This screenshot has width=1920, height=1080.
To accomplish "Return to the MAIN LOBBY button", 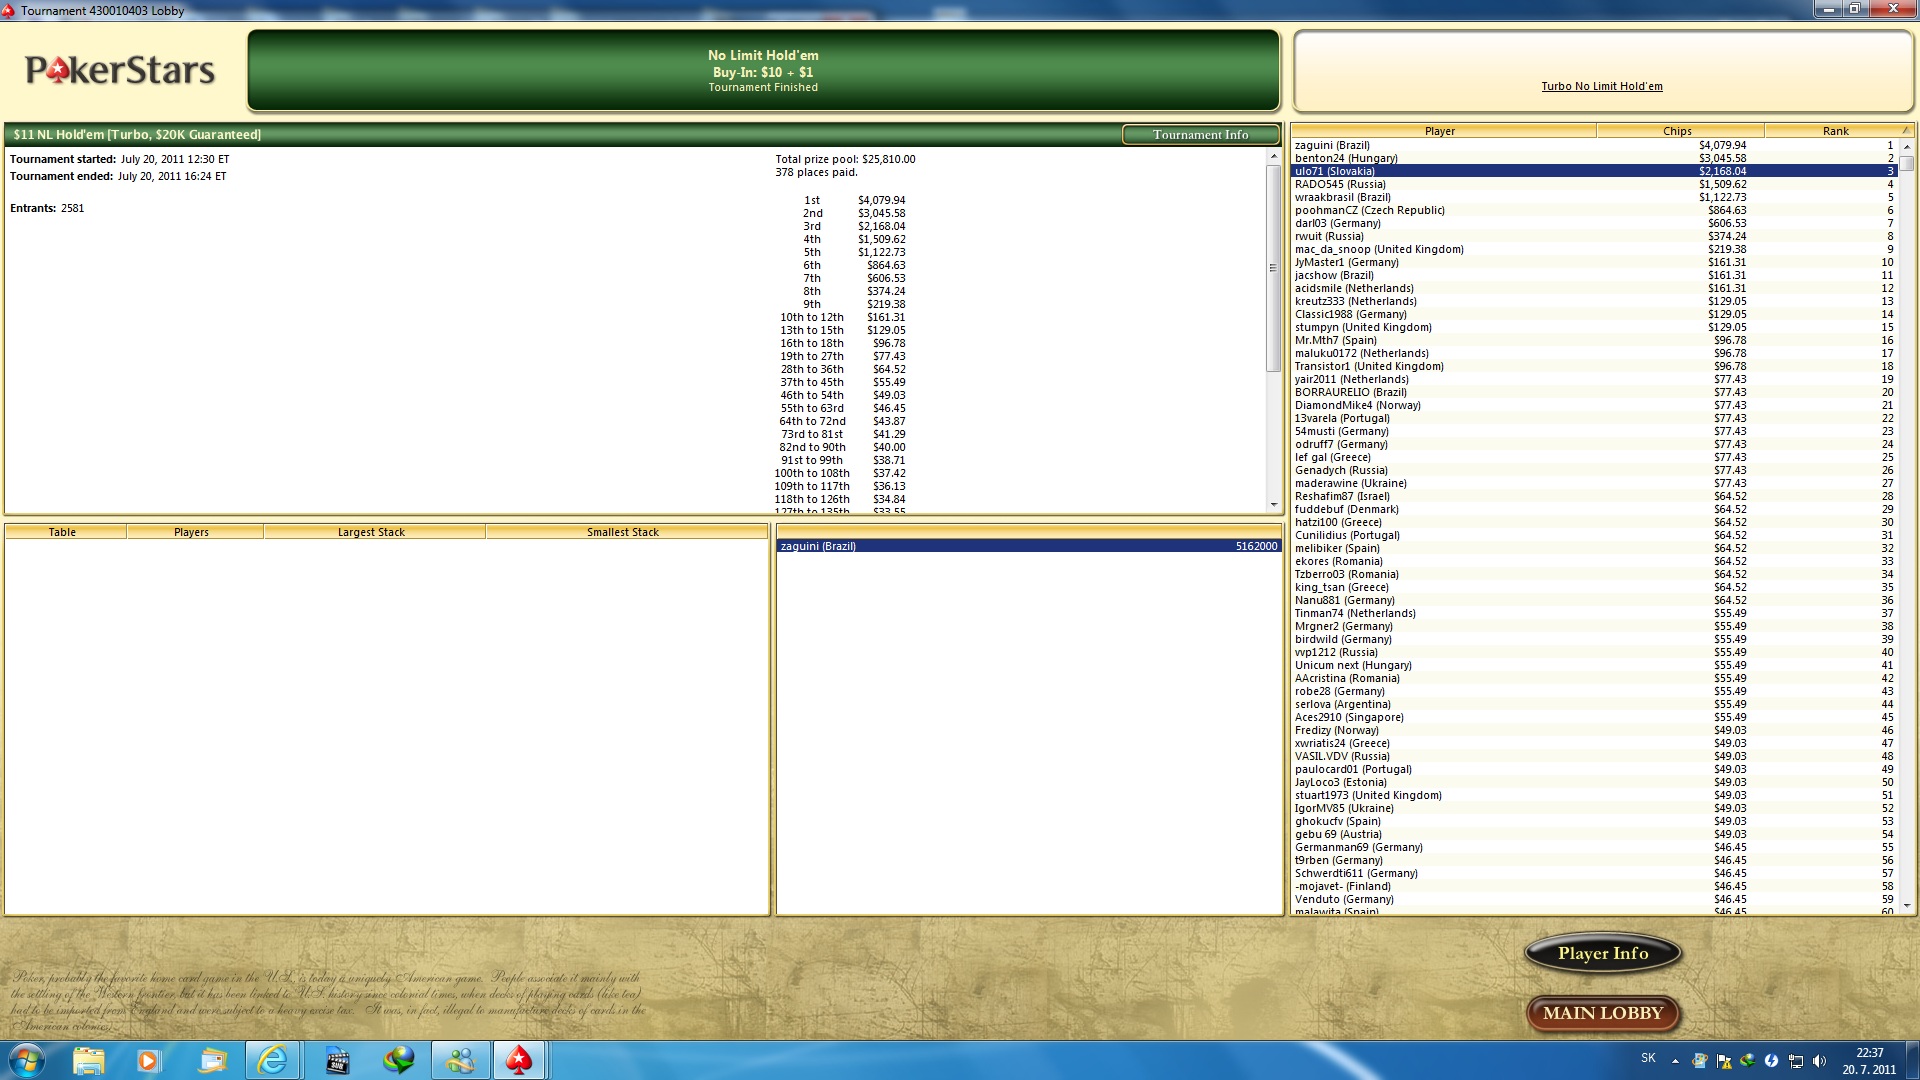I will (x=1602, y=1013).
